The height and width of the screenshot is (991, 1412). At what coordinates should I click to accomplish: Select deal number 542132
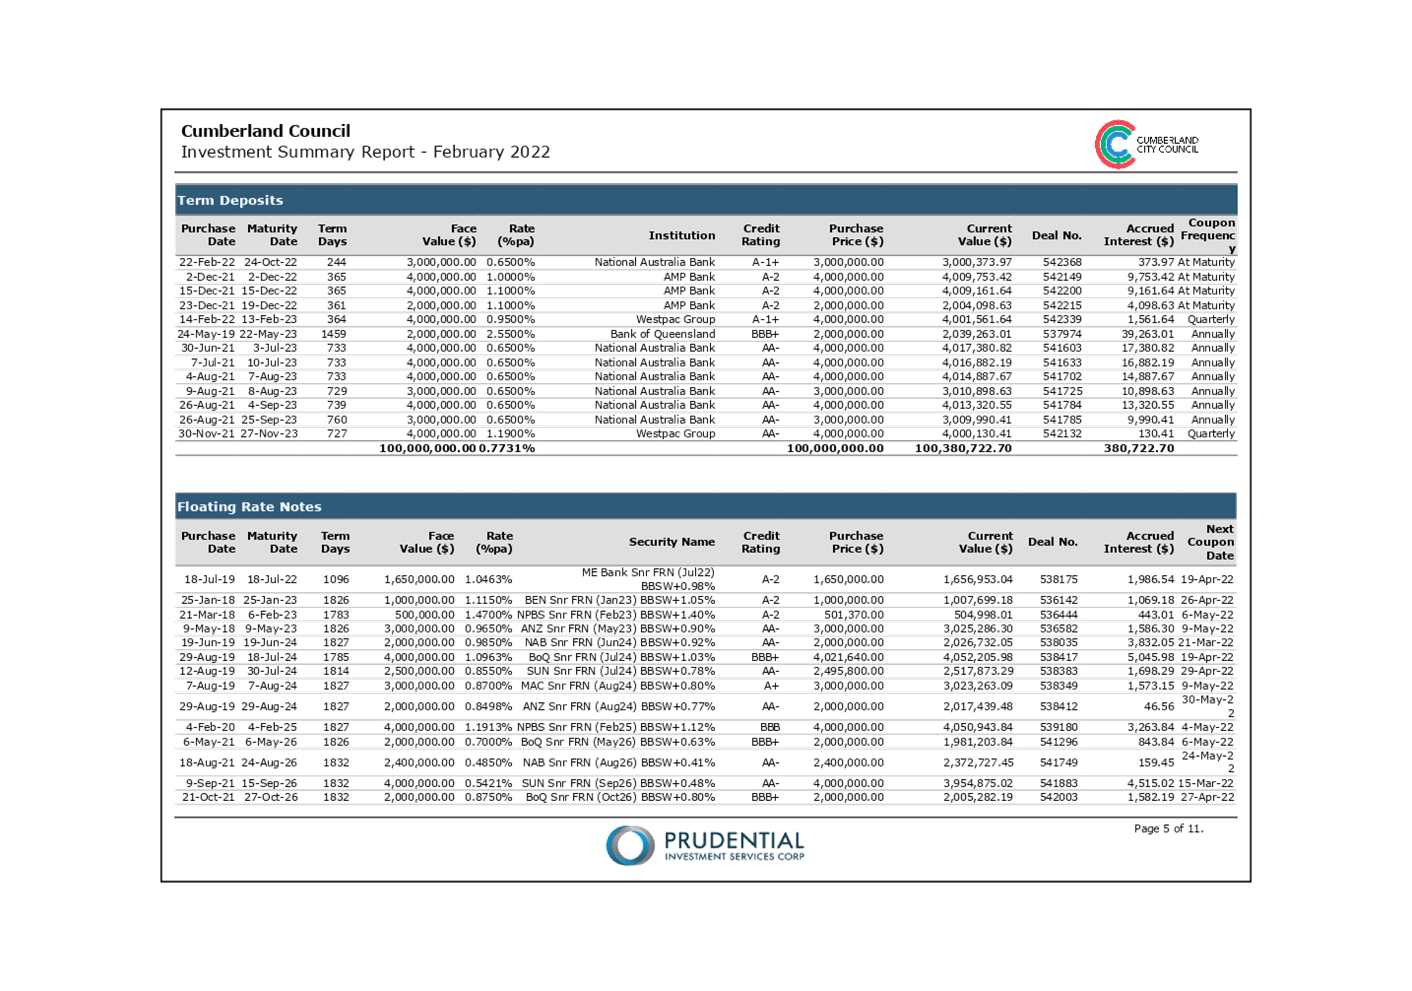1061,434
